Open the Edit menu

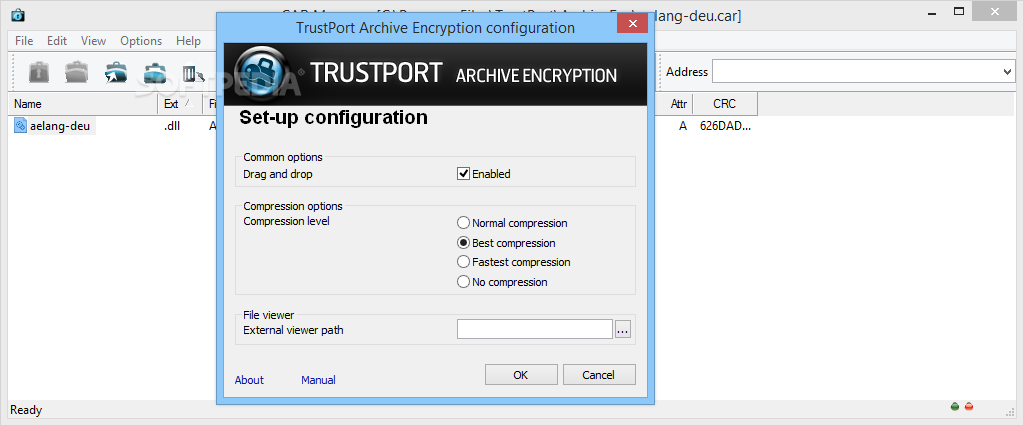tap(57, 41)
